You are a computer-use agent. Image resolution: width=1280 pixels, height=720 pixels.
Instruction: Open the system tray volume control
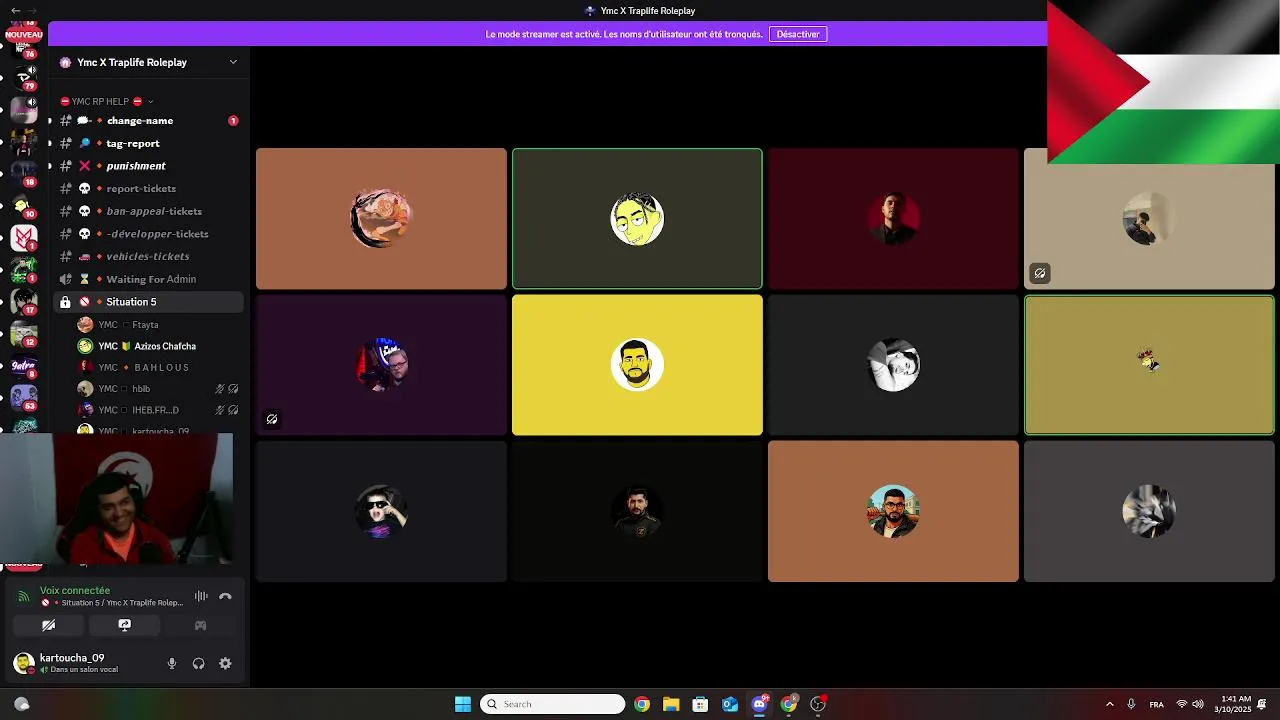pos(1198,704)
